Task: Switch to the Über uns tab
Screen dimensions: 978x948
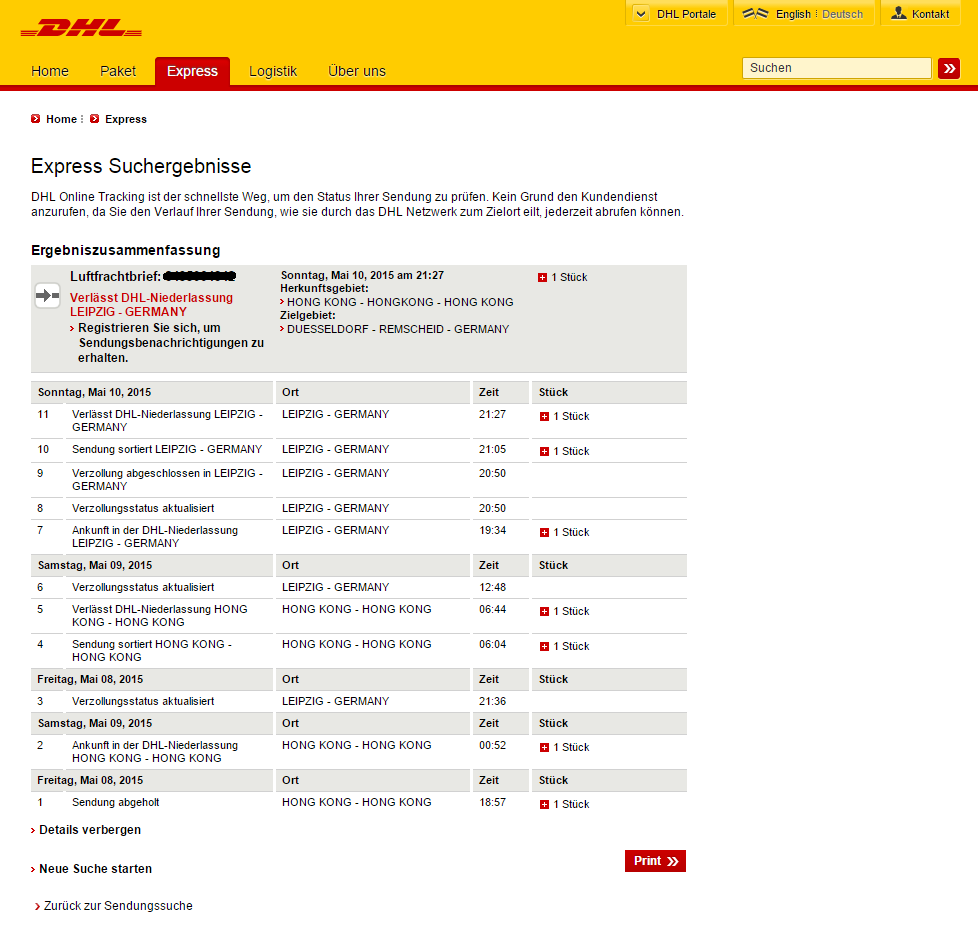Action: [356, 71]
